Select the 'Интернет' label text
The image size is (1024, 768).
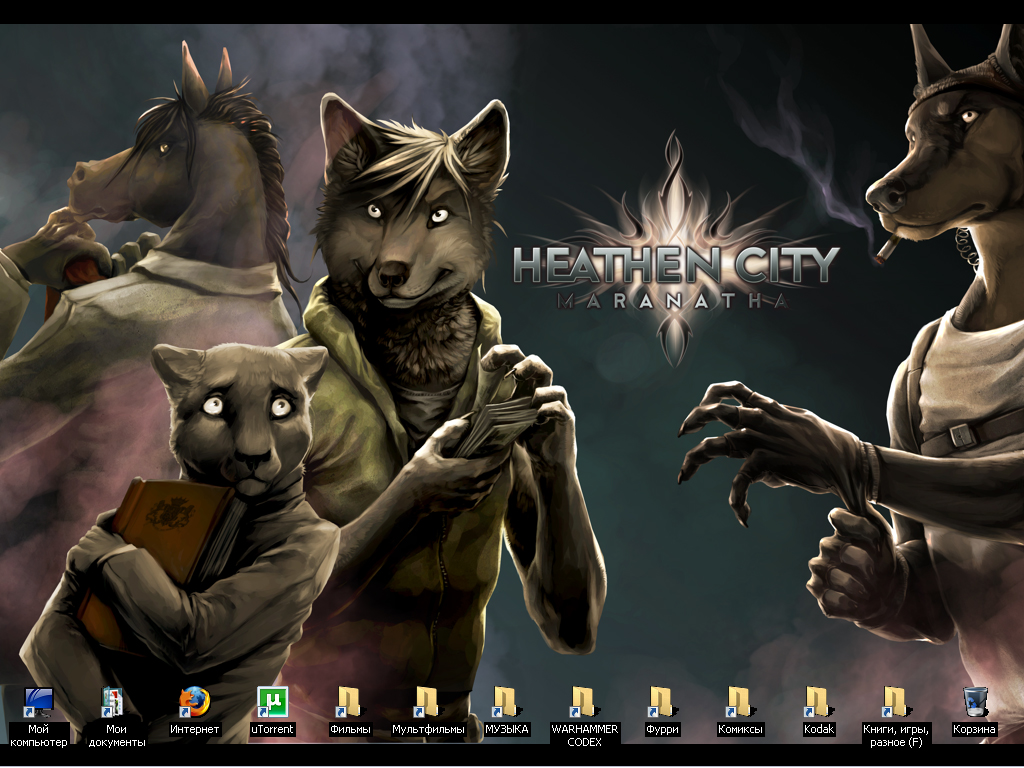tap(194, 729)
